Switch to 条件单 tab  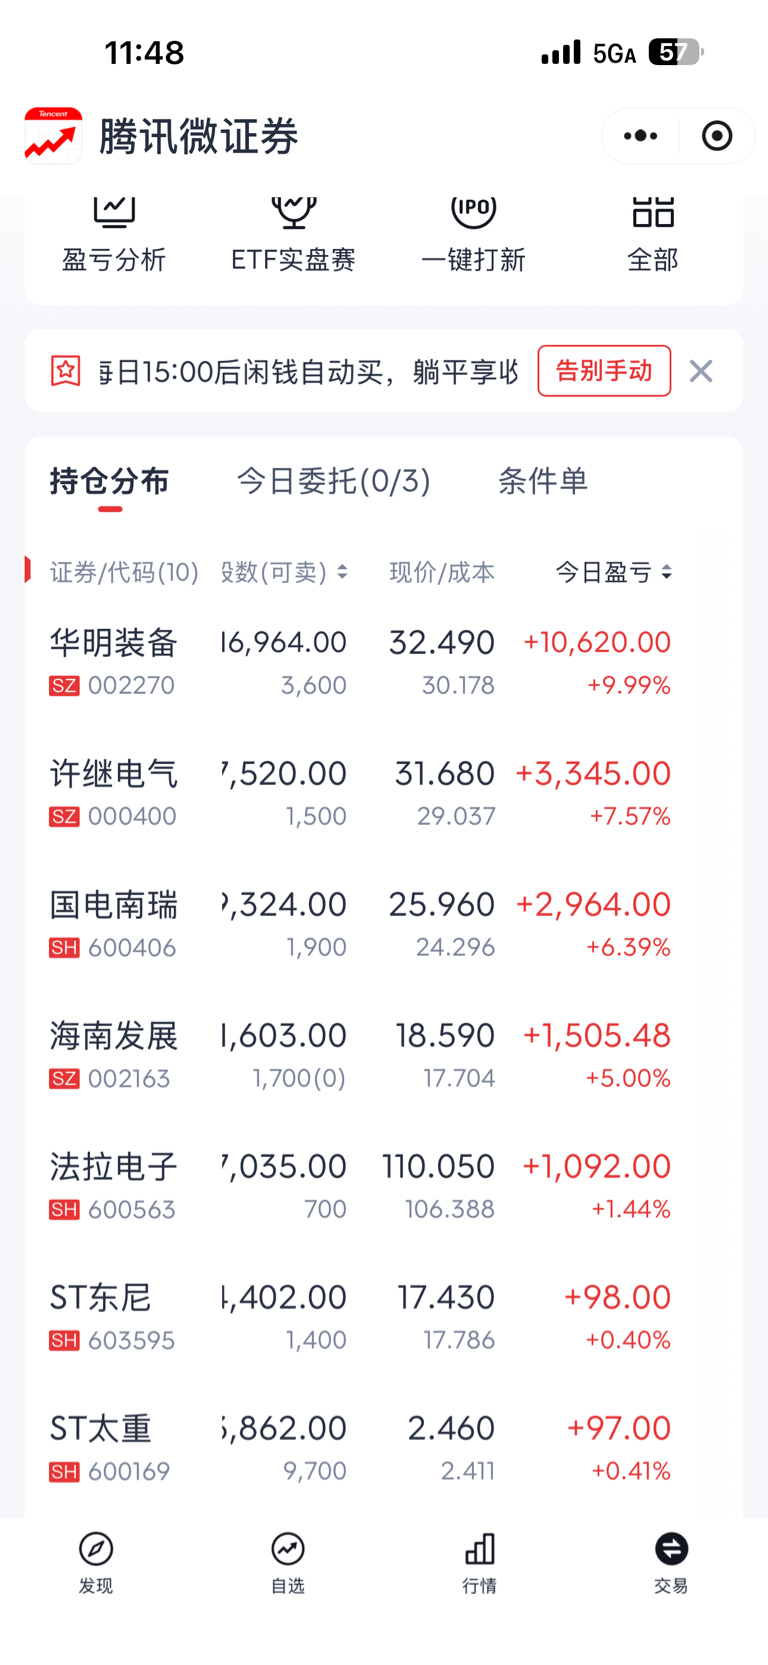coord(542,481)
